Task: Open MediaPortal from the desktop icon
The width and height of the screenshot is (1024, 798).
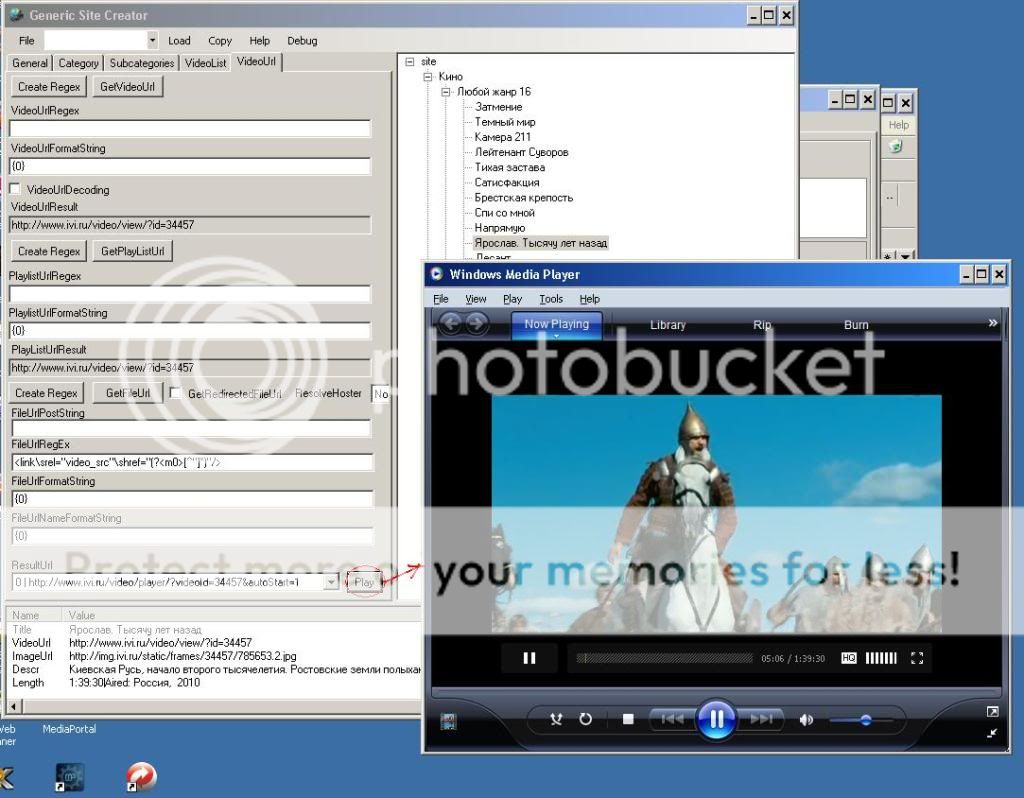Action: click(x=70, y=776)
